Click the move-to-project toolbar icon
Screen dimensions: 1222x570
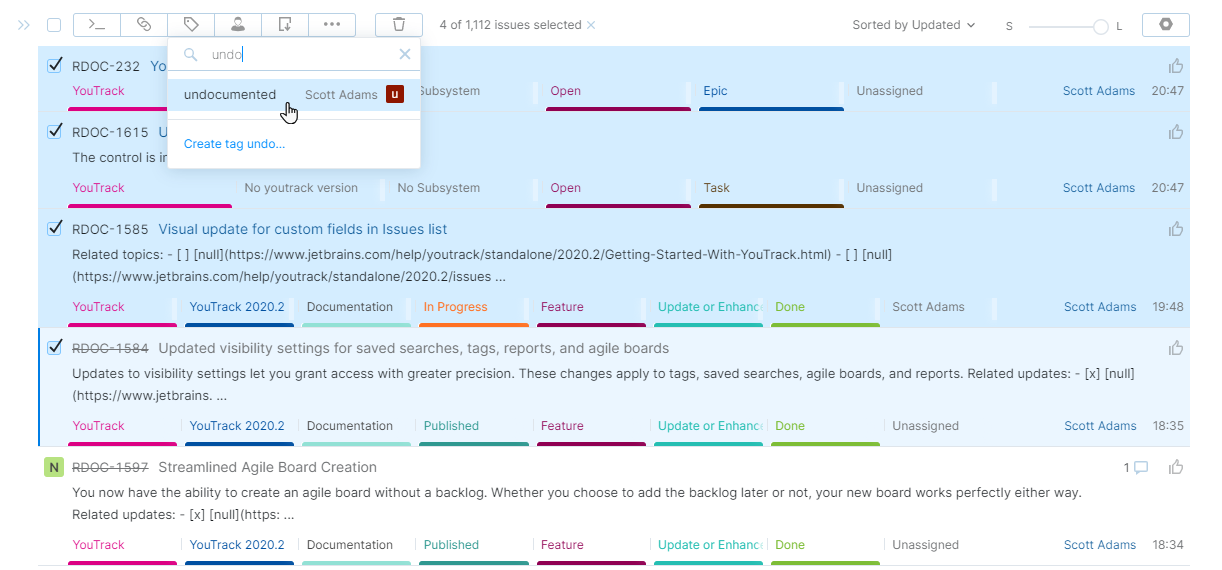[285, 25]
